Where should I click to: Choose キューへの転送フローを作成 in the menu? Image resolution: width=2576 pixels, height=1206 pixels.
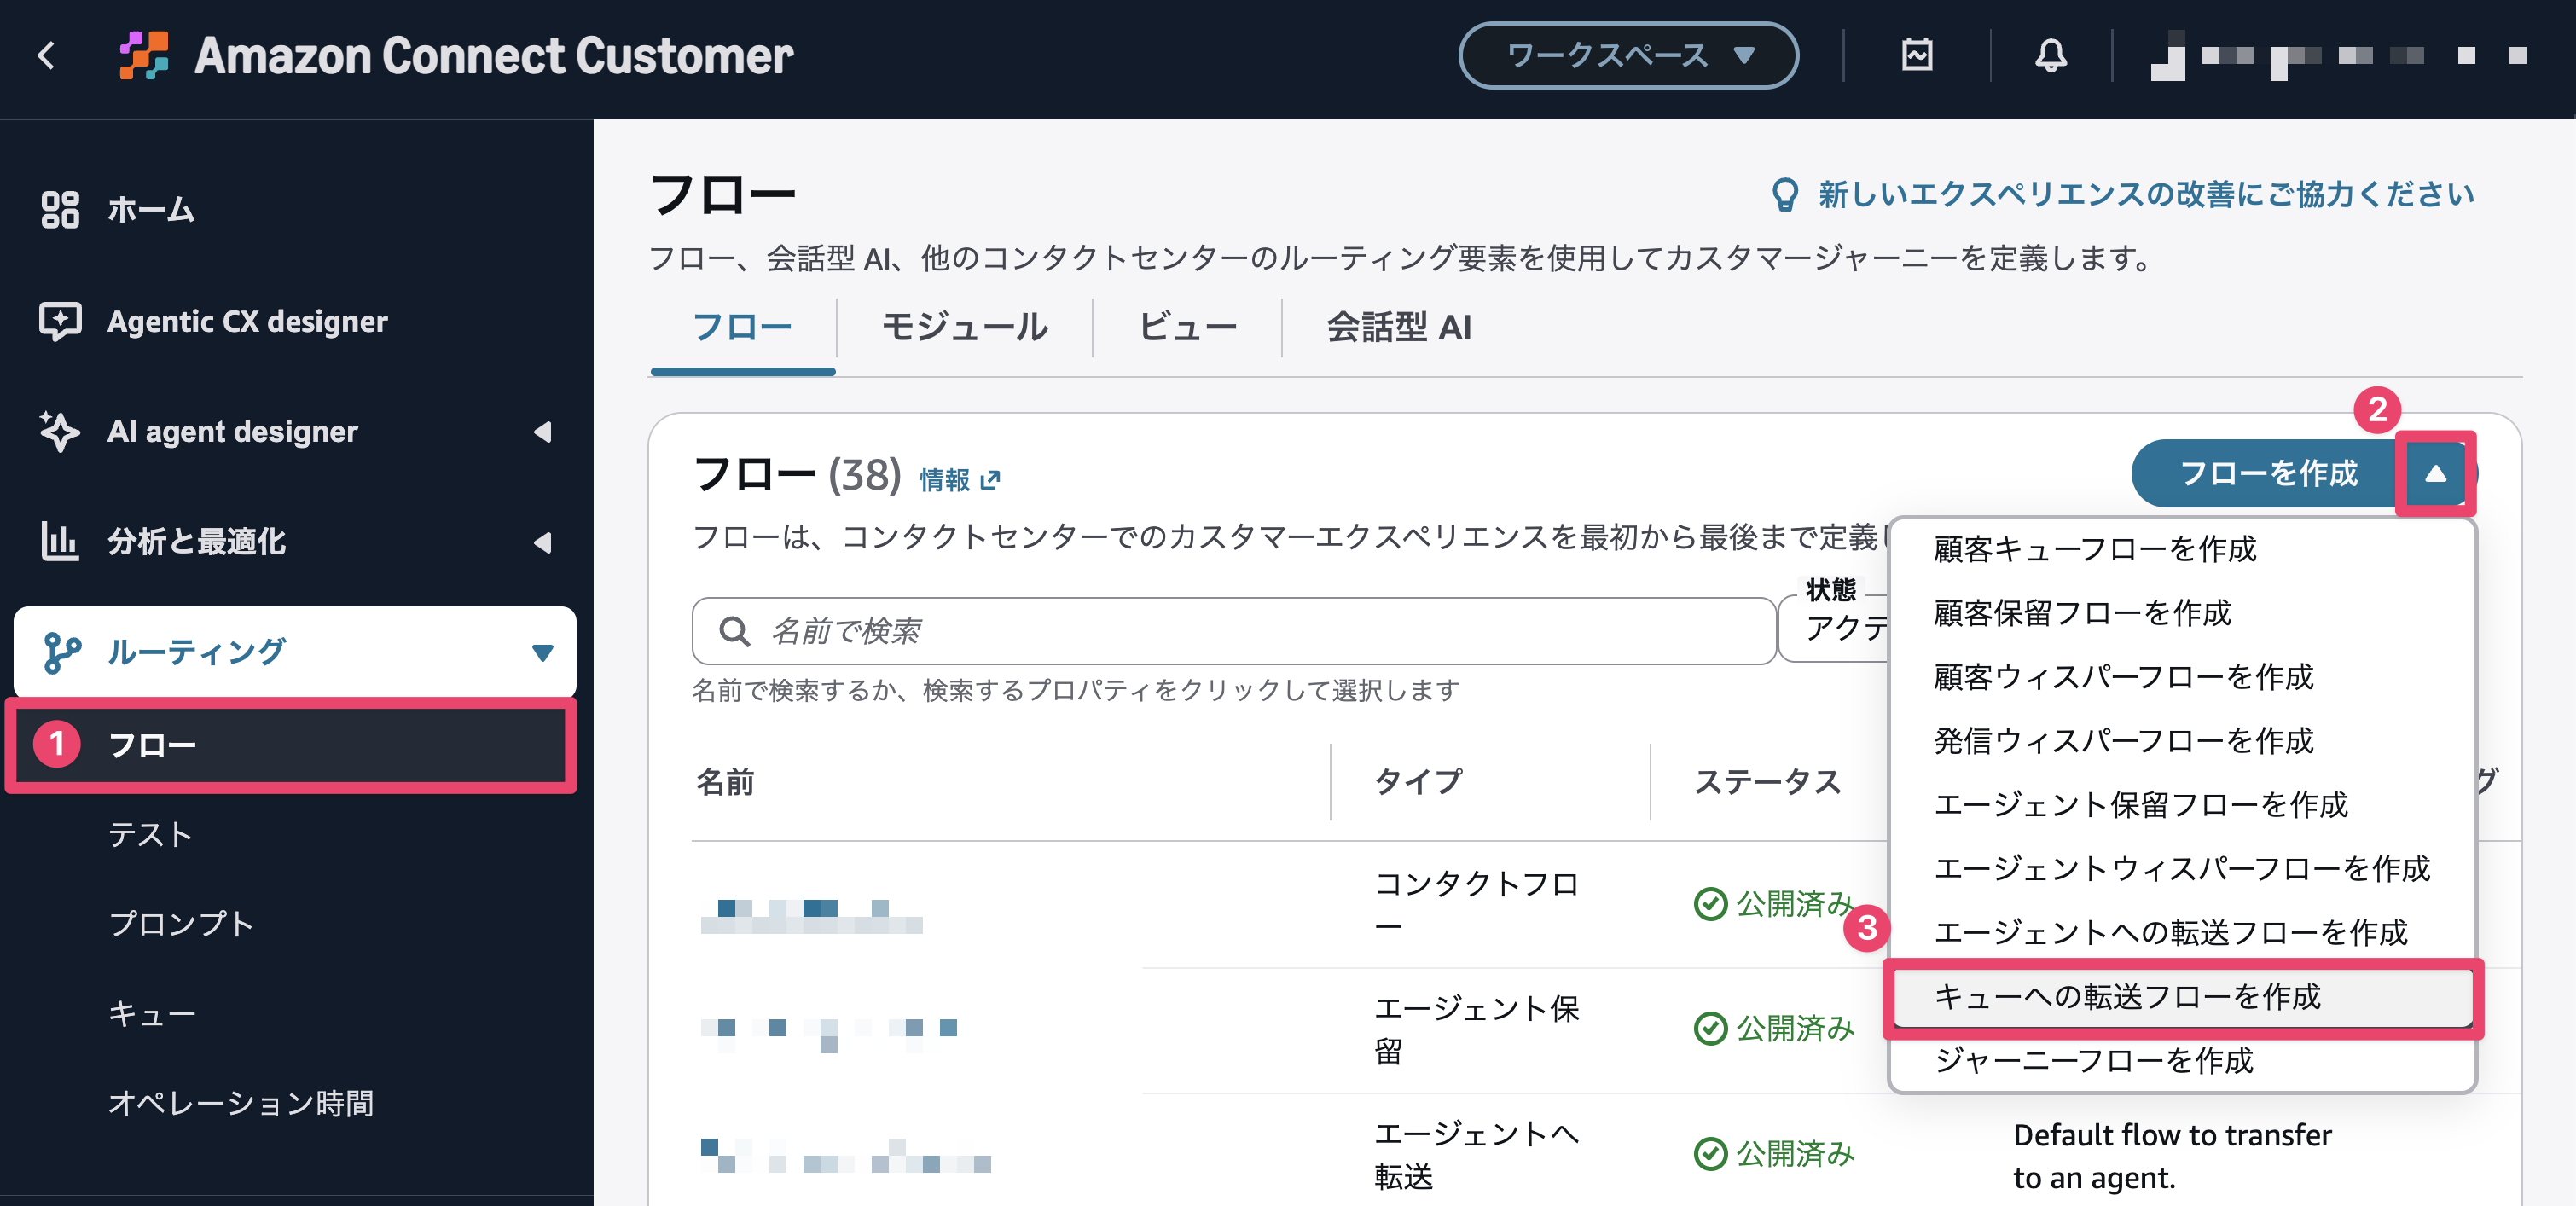2182,997
